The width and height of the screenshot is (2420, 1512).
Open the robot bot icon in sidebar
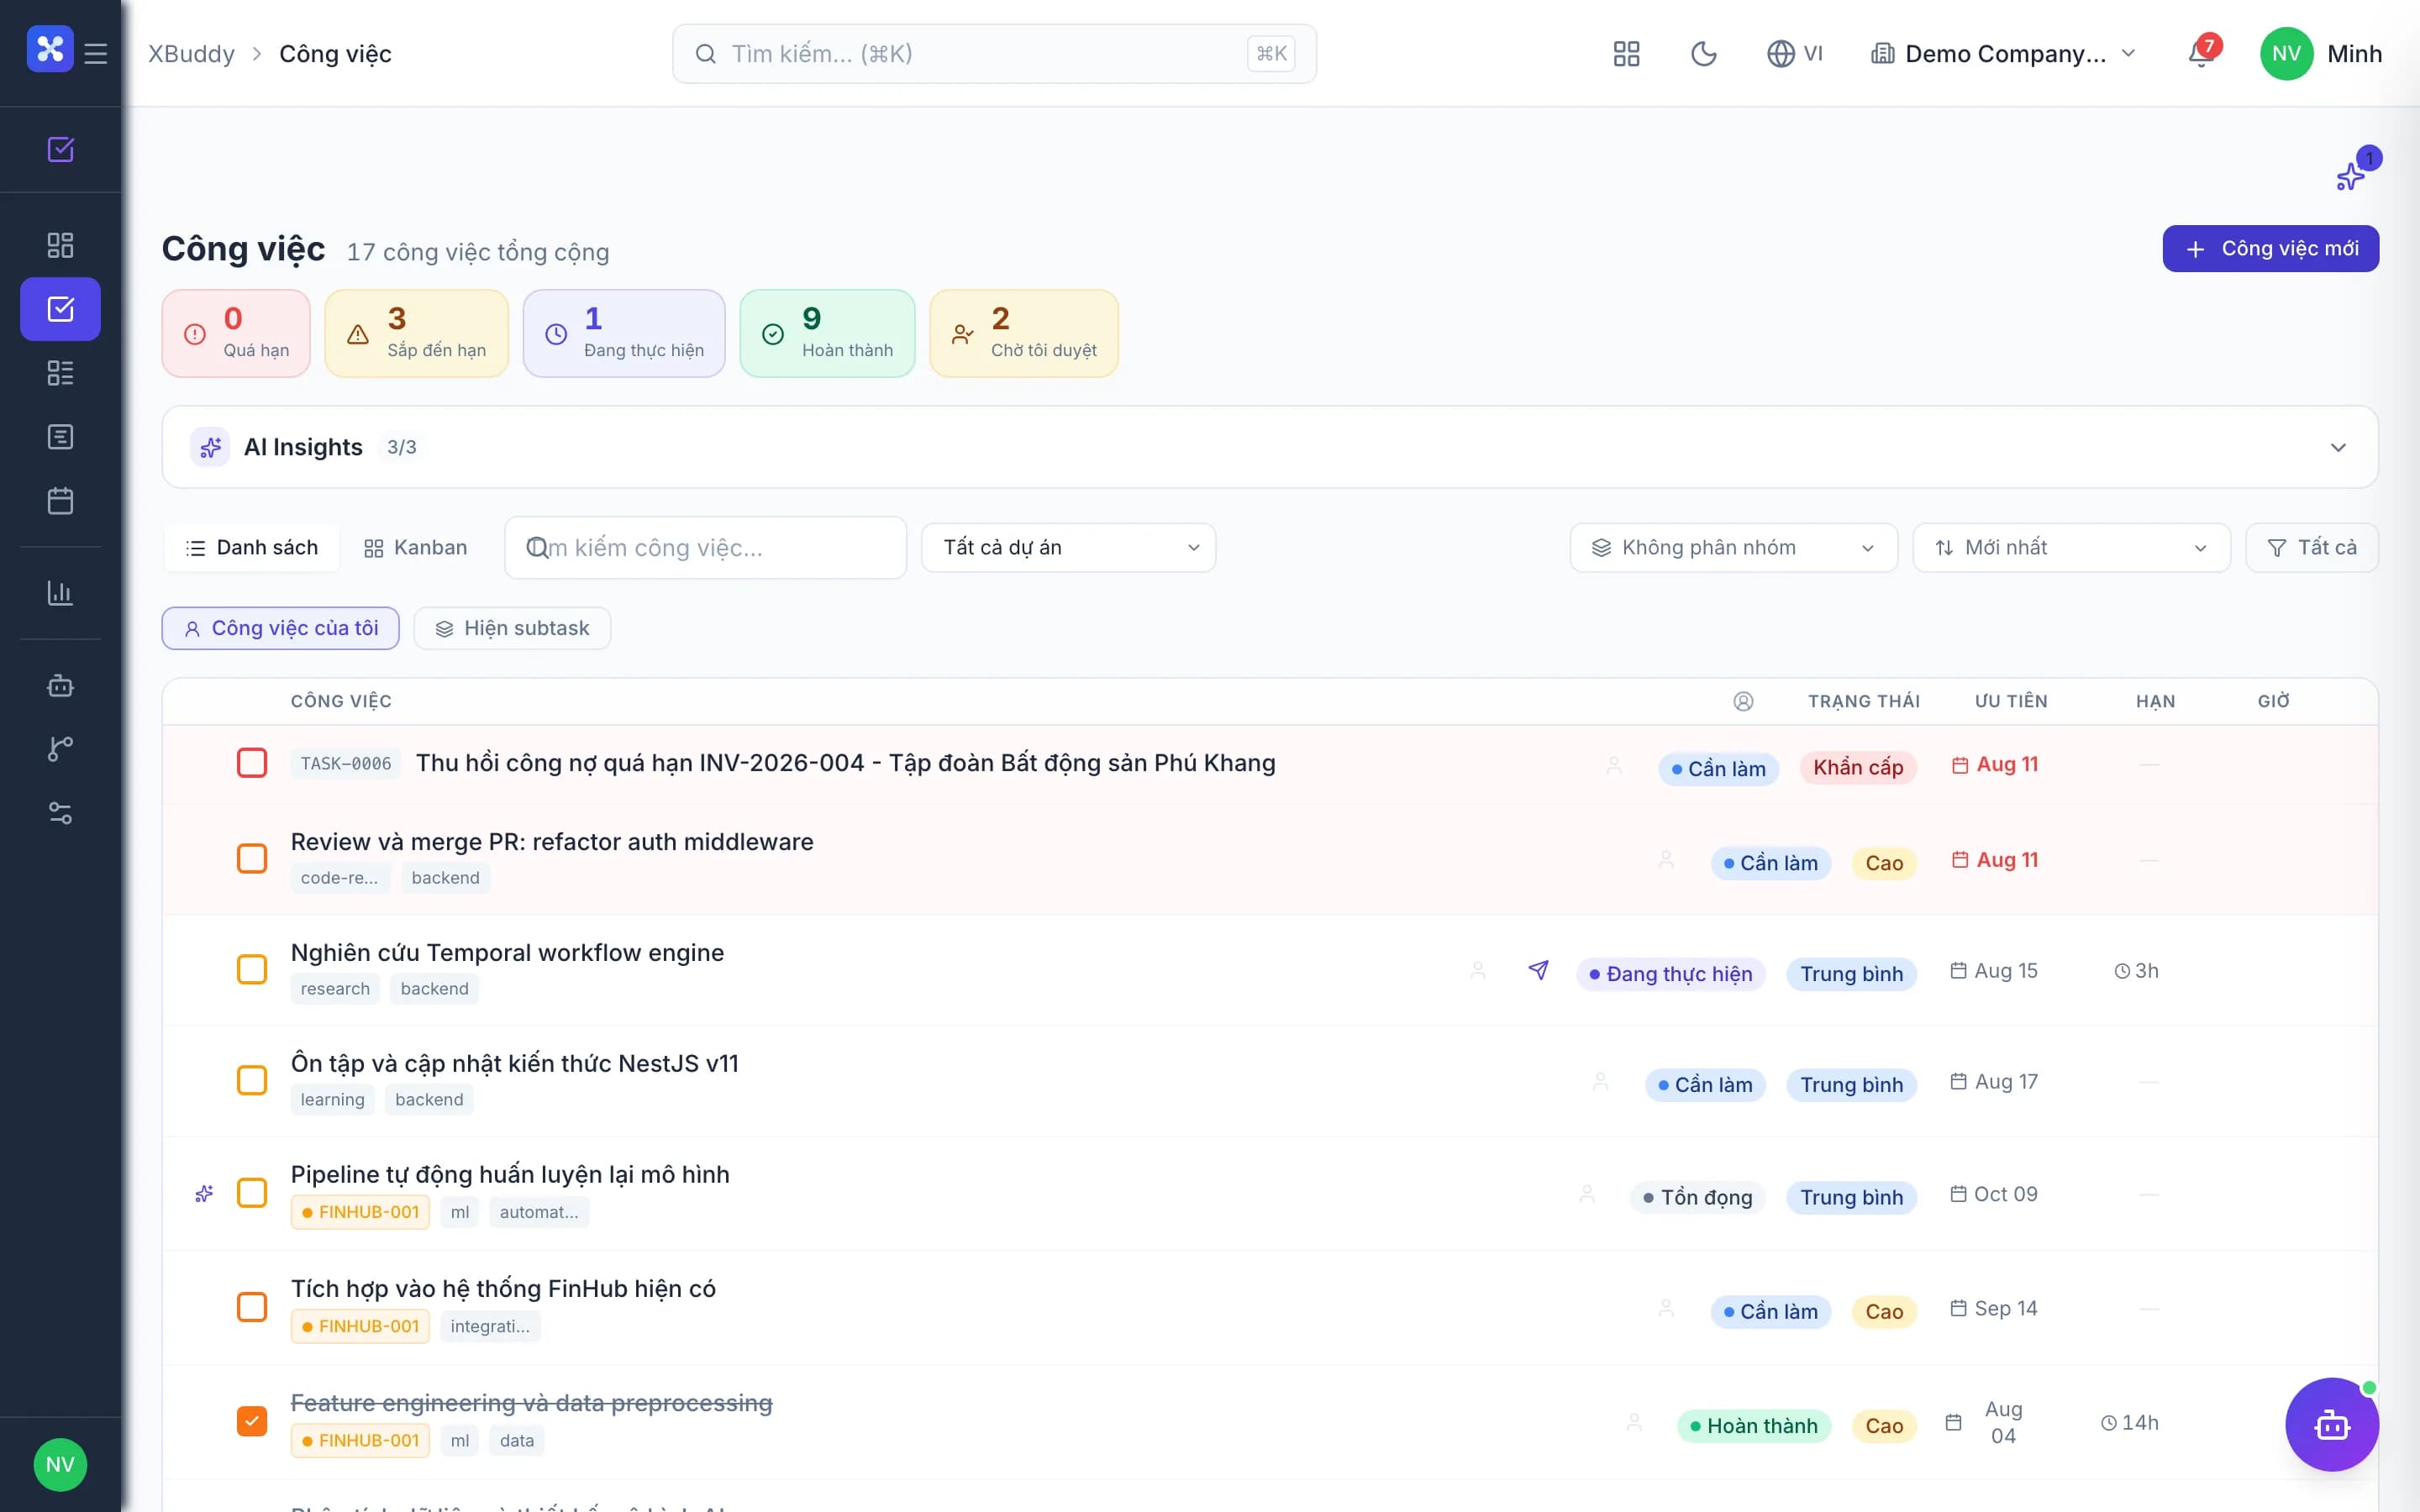tap(61, 685)
